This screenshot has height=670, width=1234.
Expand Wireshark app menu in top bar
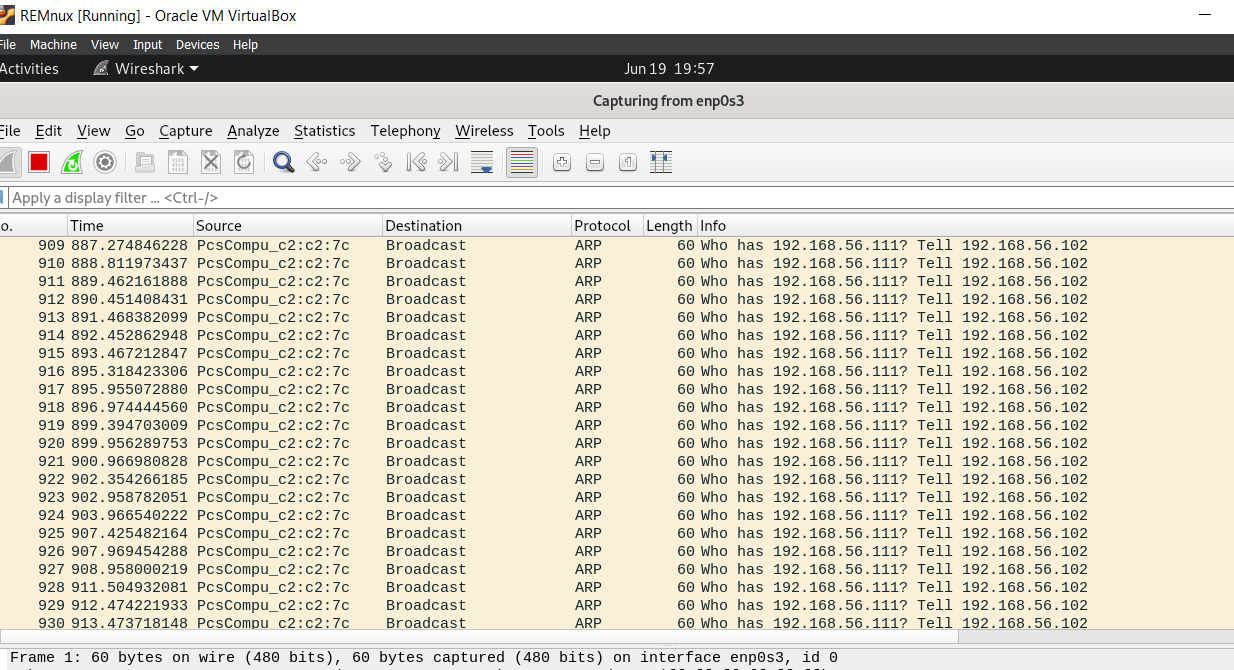146,68
